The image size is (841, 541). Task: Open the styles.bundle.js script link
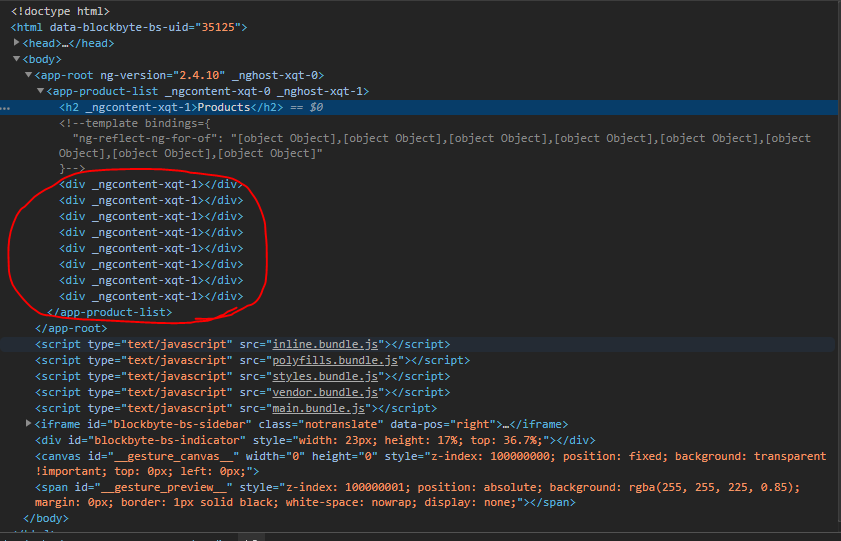click(x=325, y=376)
